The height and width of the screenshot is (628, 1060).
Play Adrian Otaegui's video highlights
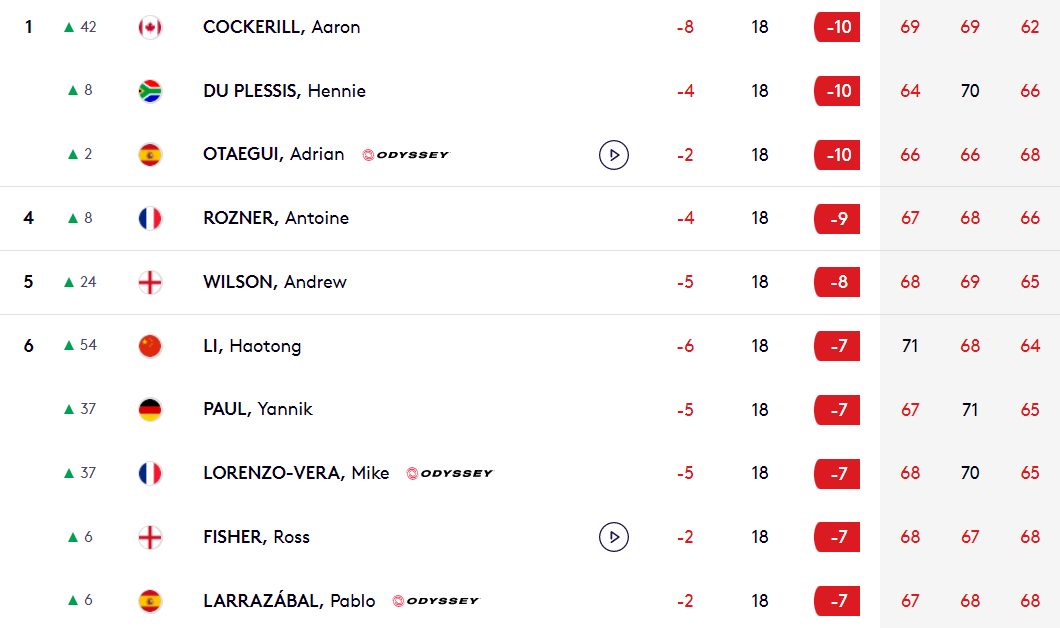pyautogui.click(x=614, y=155)
